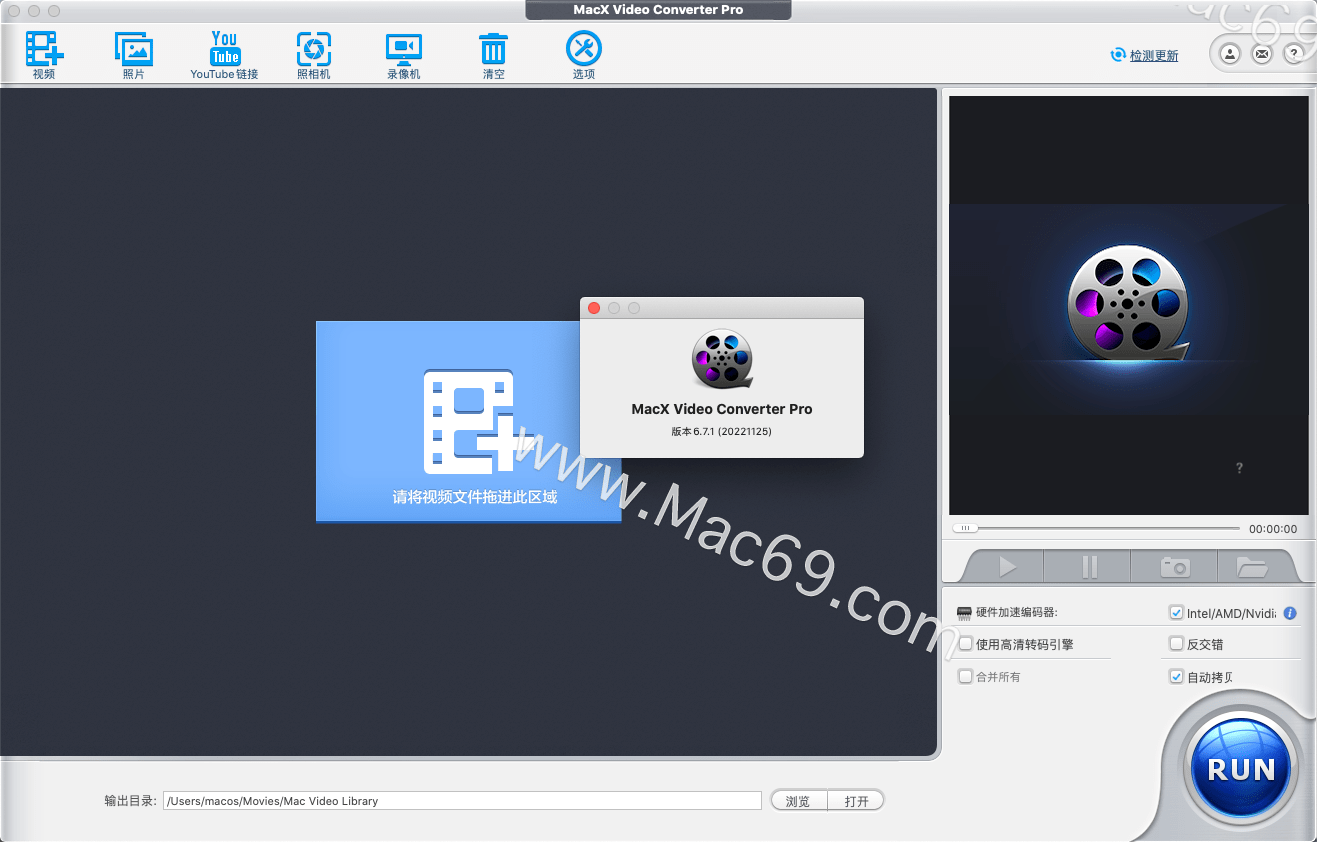1317x842 pixels.
Task: Click MacX logo in the About dialog
Action: click(722, 358)
